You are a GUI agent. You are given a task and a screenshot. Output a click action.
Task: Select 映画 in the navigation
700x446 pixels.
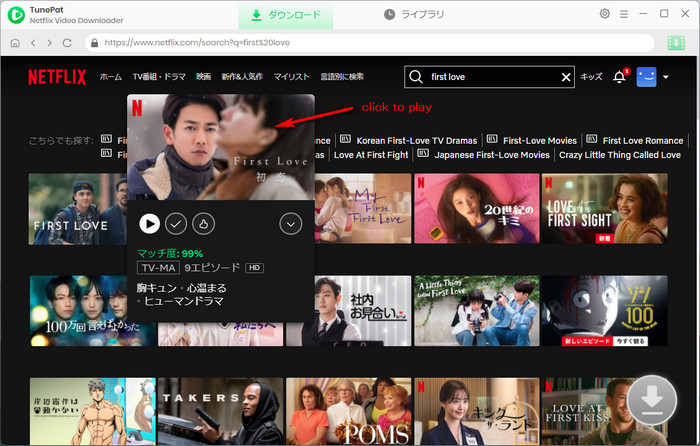tap(204, 77)
